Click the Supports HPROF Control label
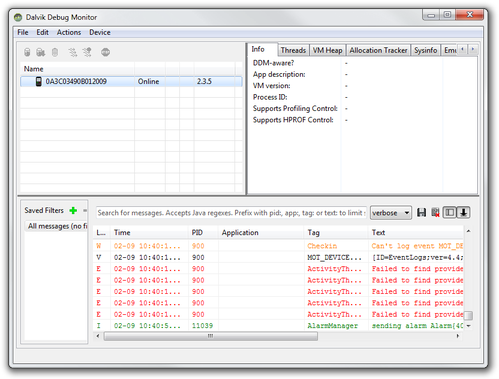499x379 pixels. click(x=293, y=120)
